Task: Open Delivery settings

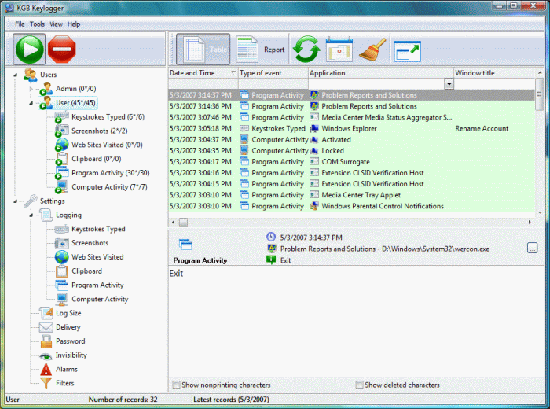Action: 68,327
